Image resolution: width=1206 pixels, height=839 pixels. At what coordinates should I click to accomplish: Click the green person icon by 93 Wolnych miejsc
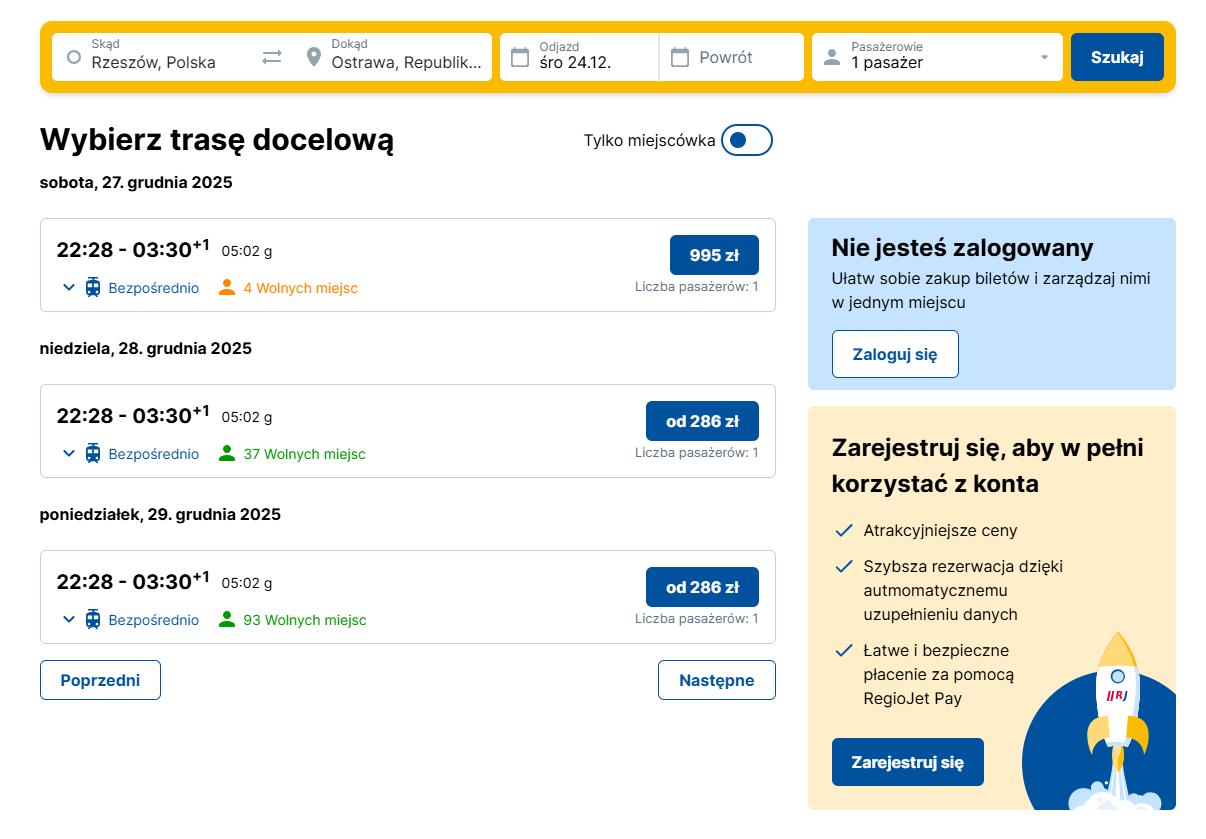(227, 620)
